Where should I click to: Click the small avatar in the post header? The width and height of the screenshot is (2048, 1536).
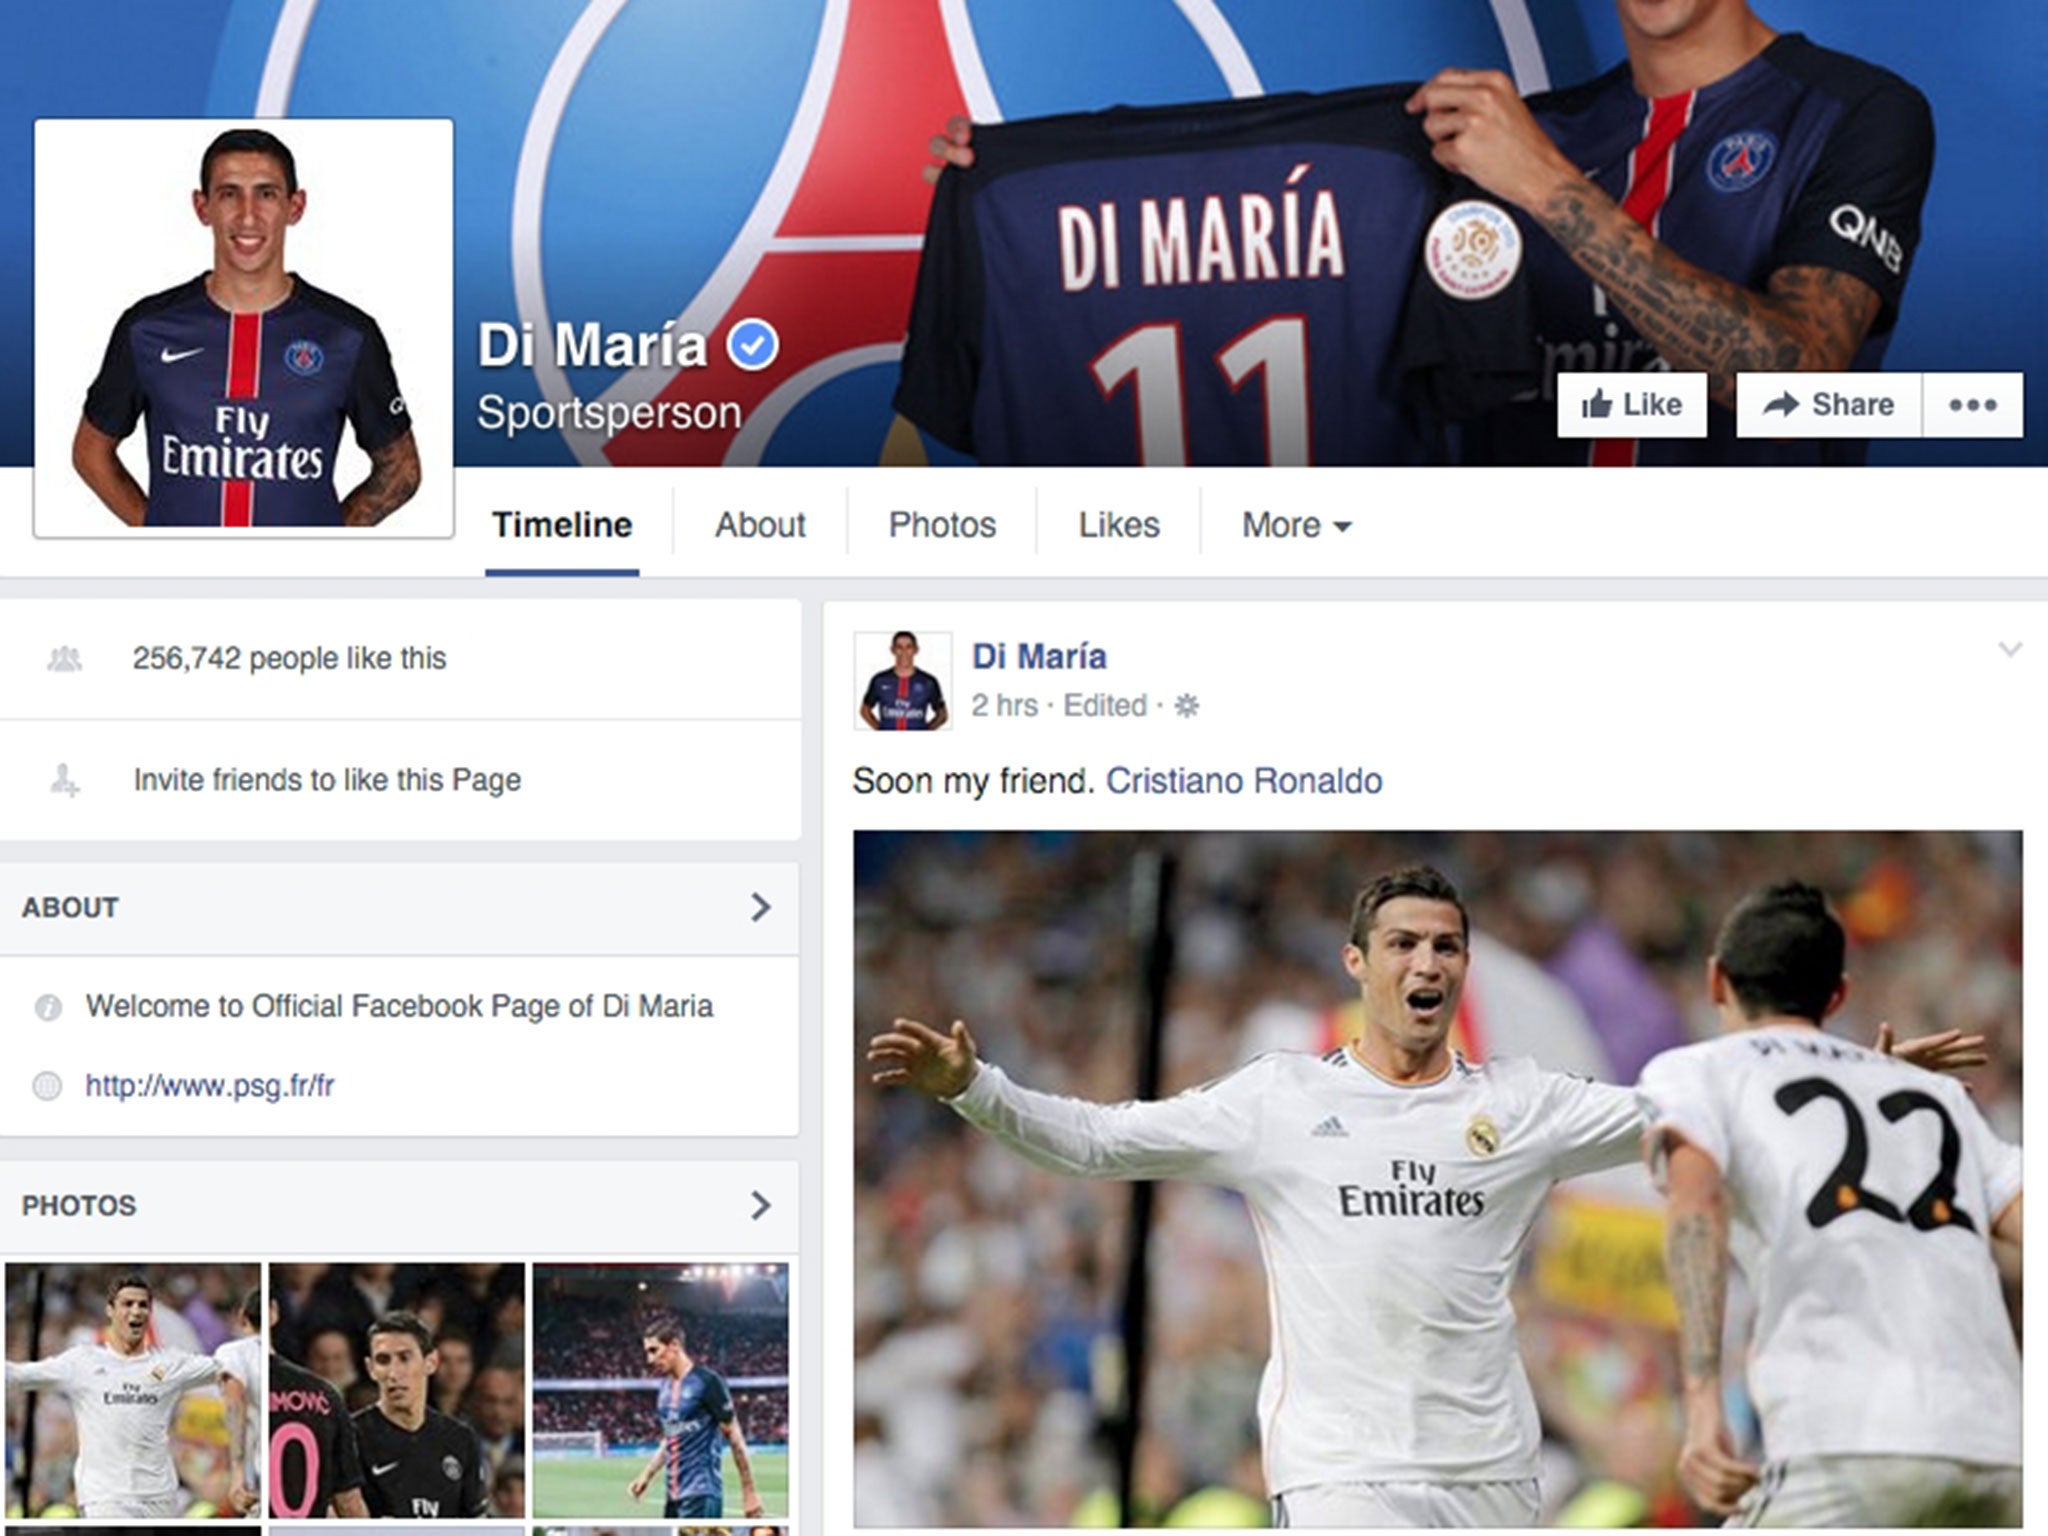point(903,681)
